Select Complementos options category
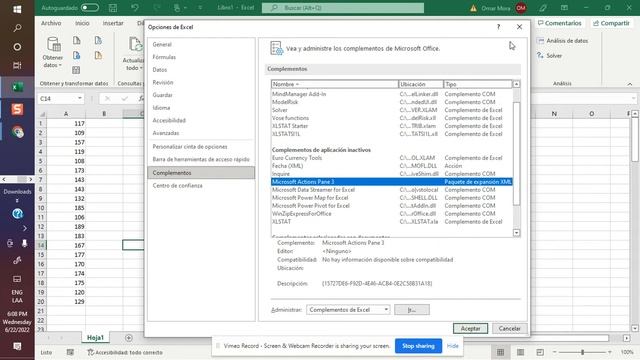Screen dimensions: 640x360 click(x=201, y=173)
